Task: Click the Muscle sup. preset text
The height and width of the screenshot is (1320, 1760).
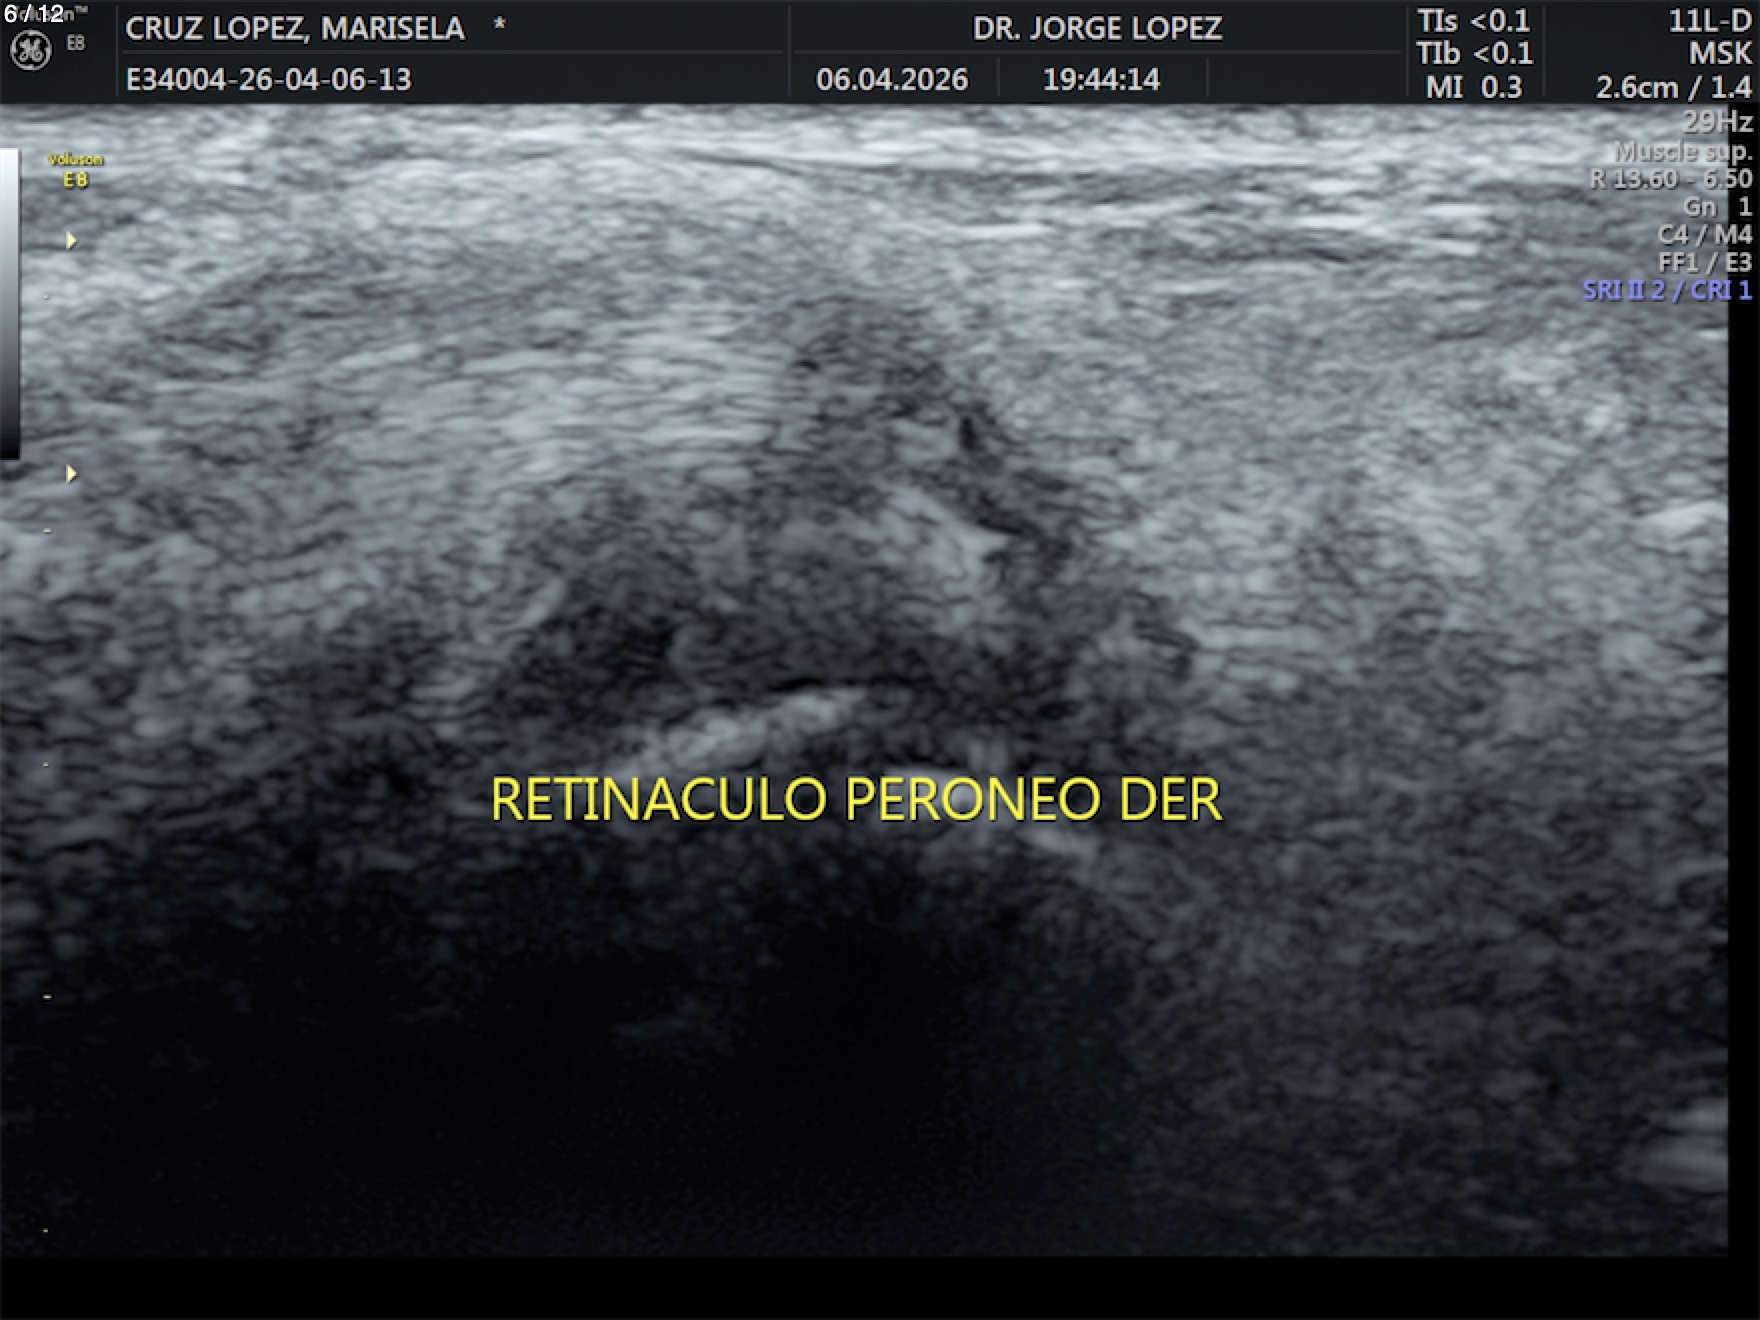Action: (1682, 151)
